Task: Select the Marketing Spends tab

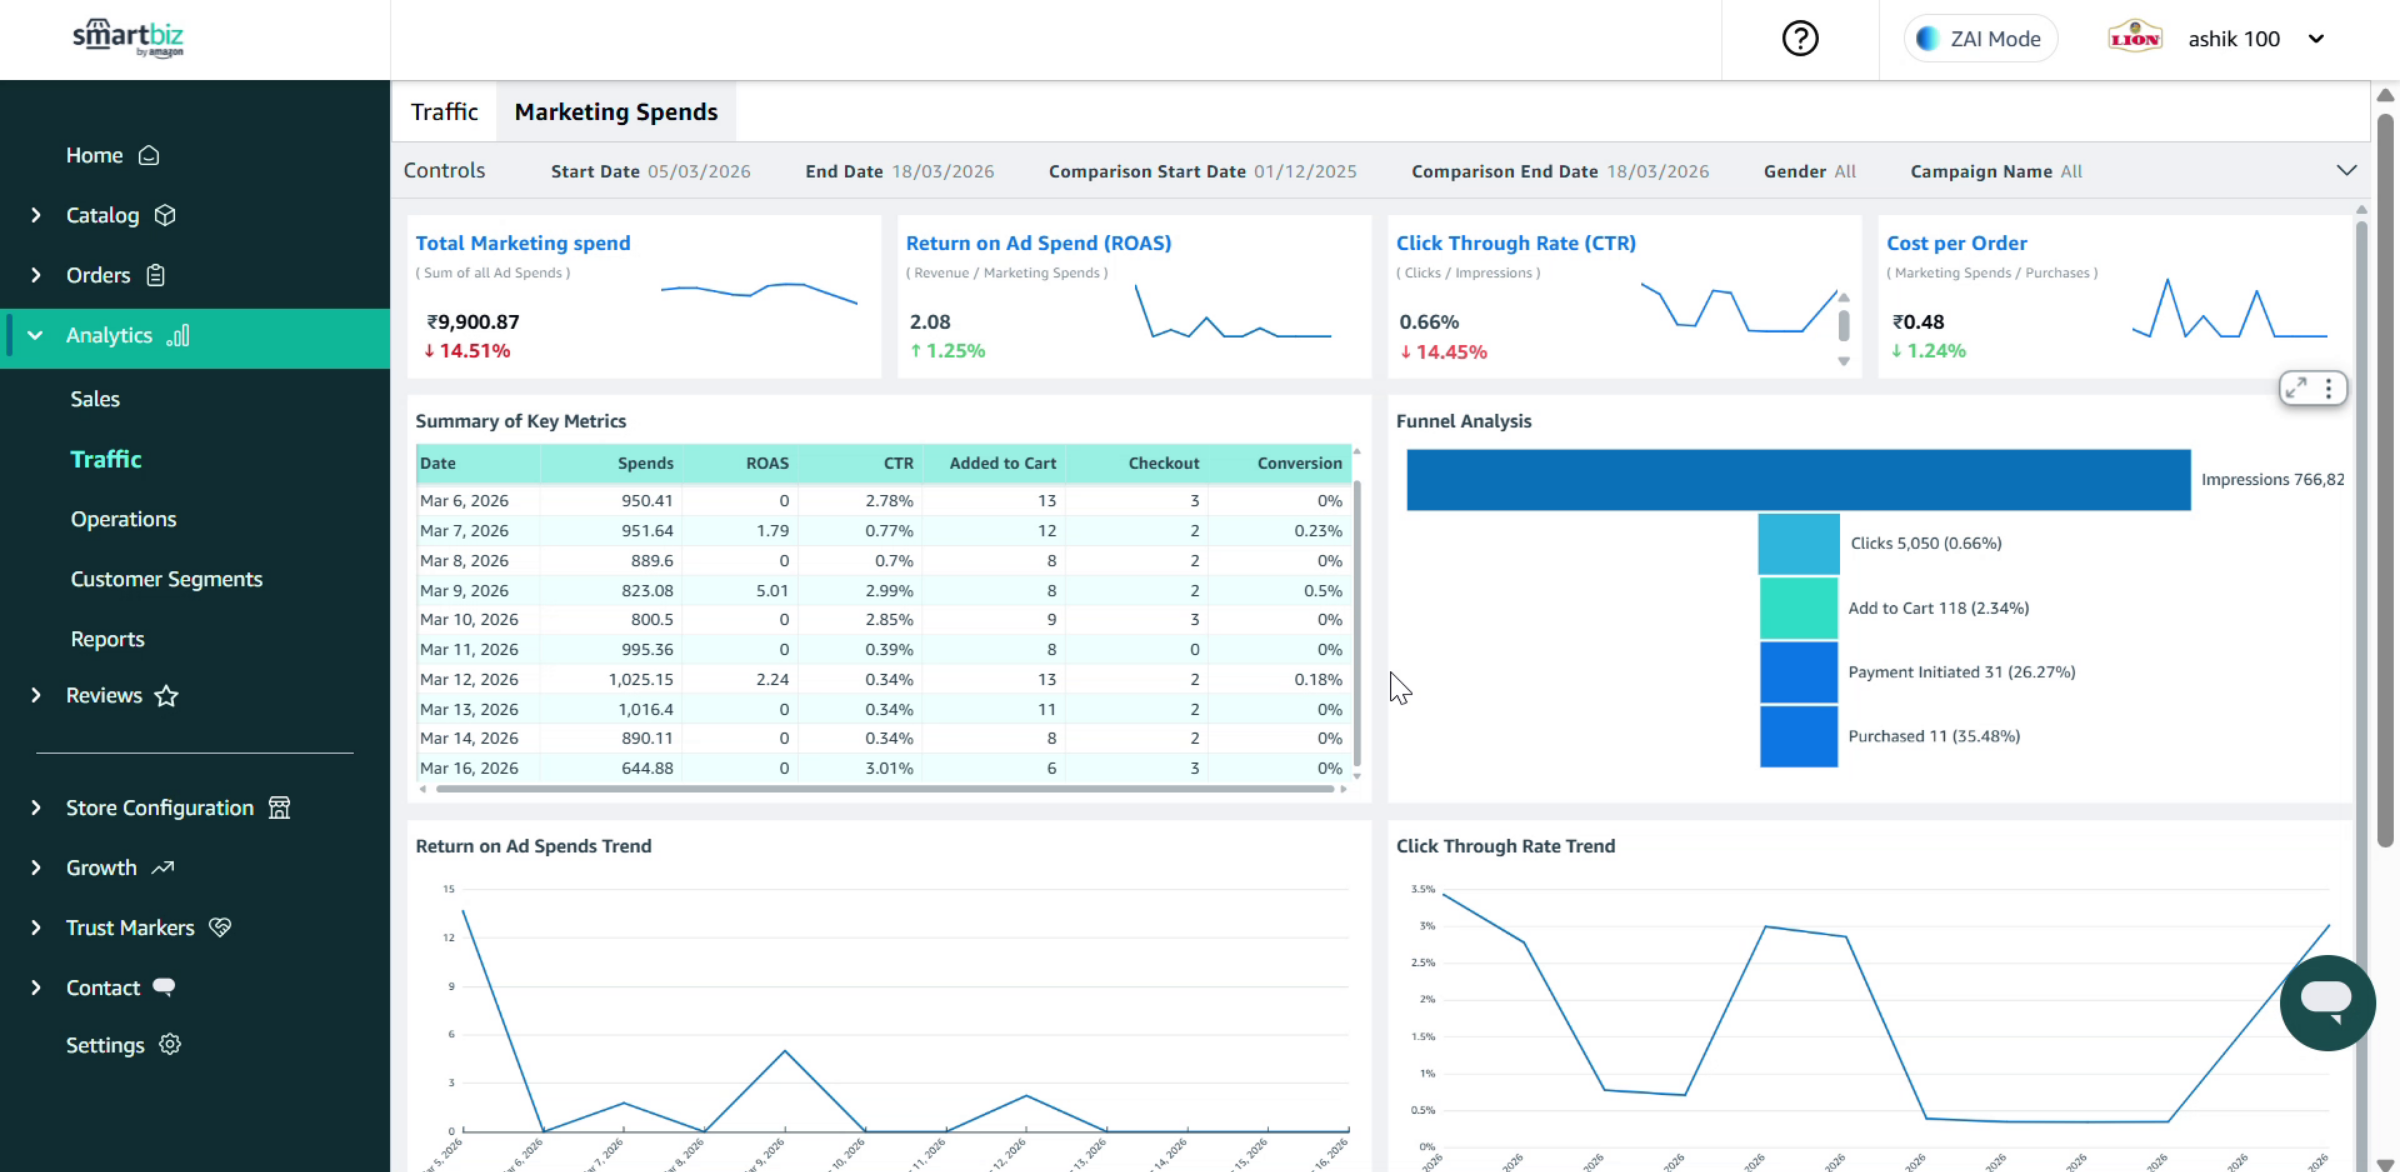Action: 616,112
